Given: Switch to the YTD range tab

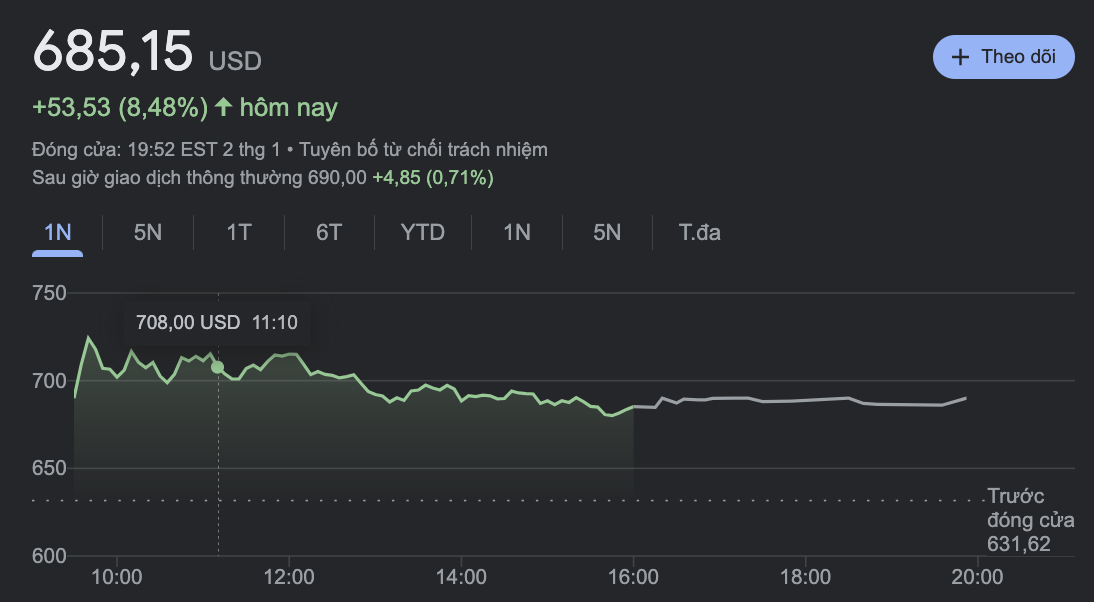Looking at the screenshot, I should (422, 233).
